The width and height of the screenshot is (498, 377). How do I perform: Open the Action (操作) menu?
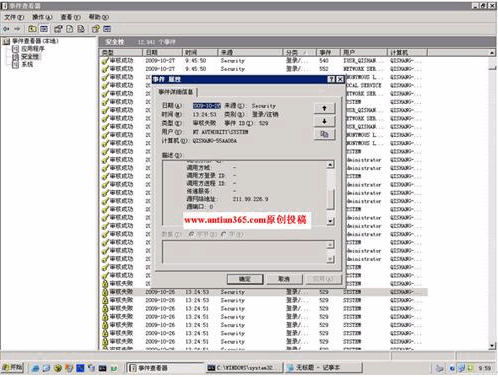tap(42, 17)
